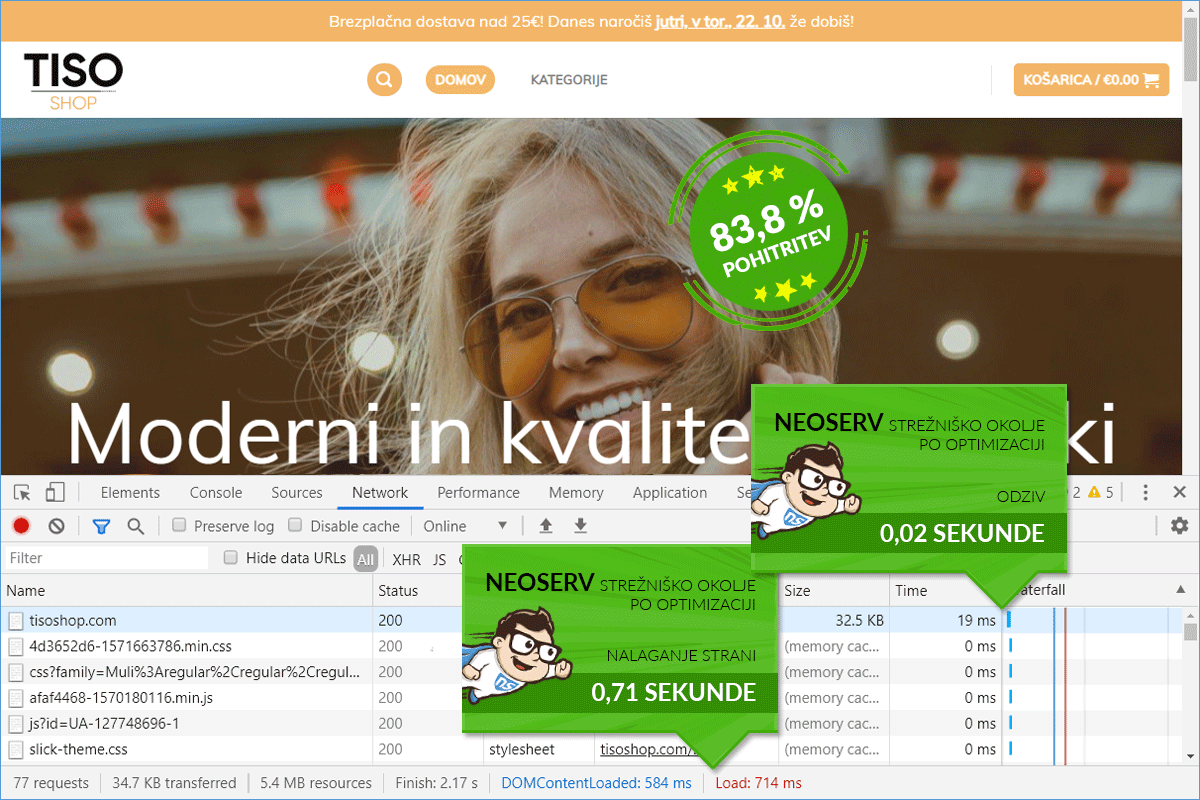Tick the Hide data URLs checkbox
Screen dimensions: 1200x800
tap(231, 557)
